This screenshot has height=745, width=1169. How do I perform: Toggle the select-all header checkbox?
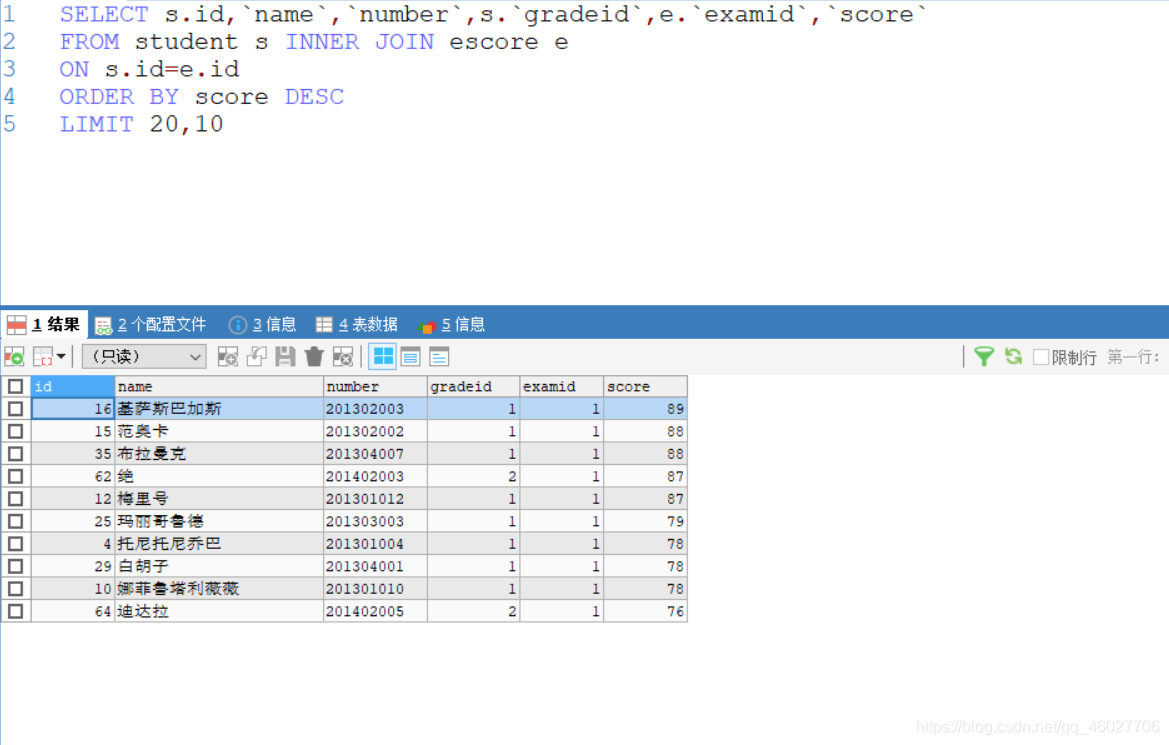(x=16, y=386)
